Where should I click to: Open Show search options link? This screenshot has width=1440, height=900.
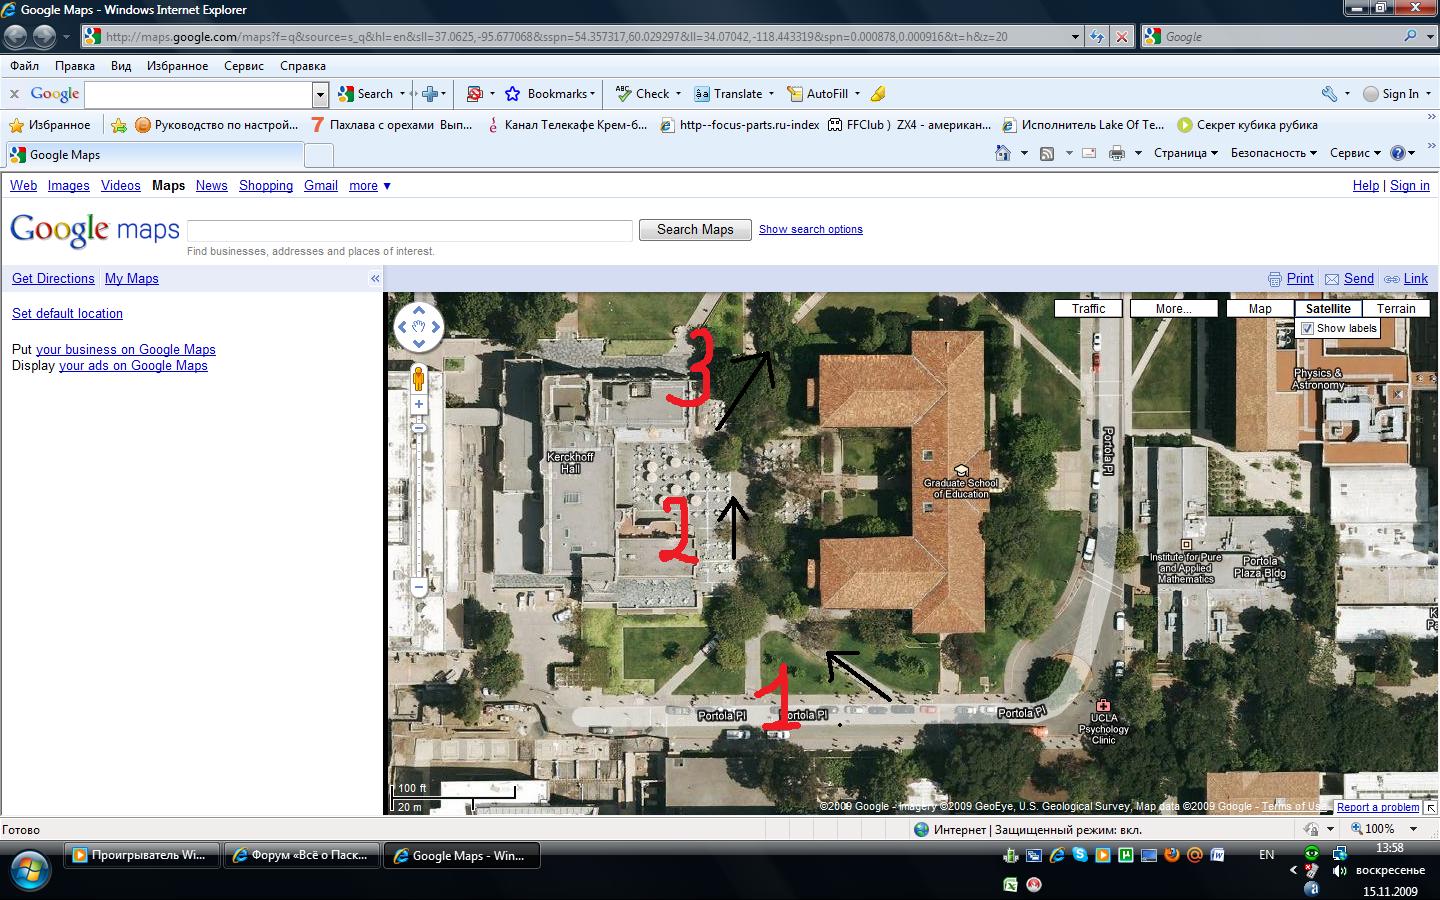810,229
